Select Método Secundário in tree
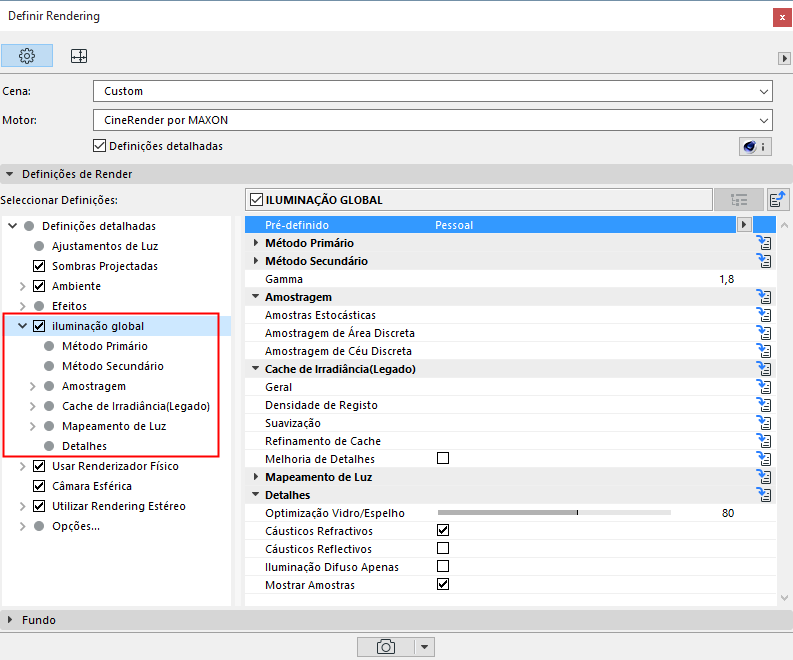This screenshot has width=793, height=660. (113, 366)
